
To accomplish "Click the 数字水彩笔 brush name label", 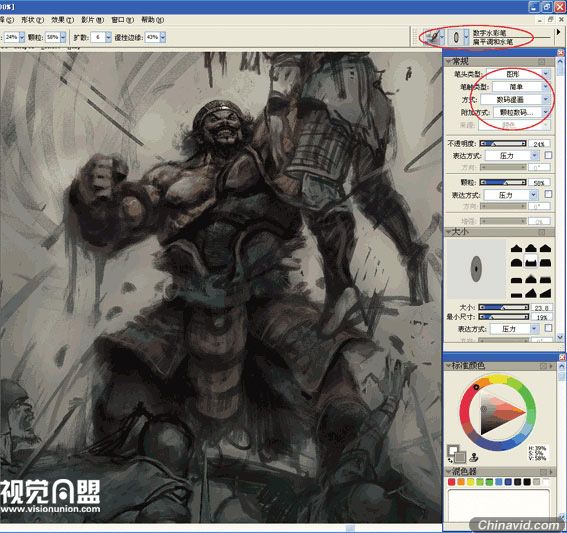I will [x=489, y=33].
